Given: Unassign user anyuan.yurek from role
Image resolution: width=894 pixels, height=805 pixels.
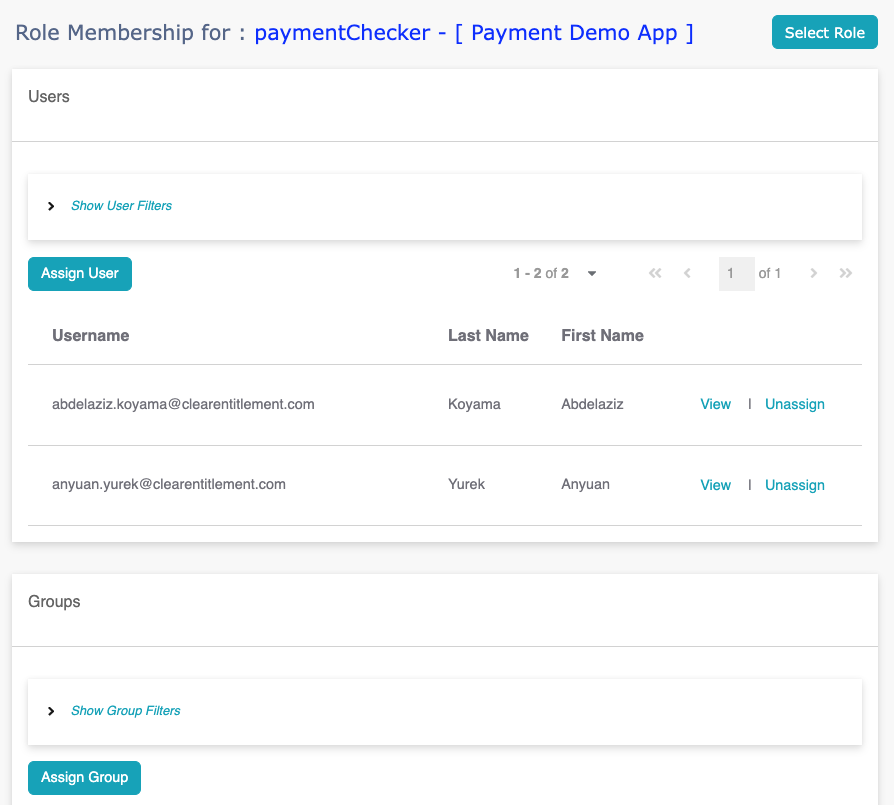Looking at the screenshot, I should click(x=795, y=485).
